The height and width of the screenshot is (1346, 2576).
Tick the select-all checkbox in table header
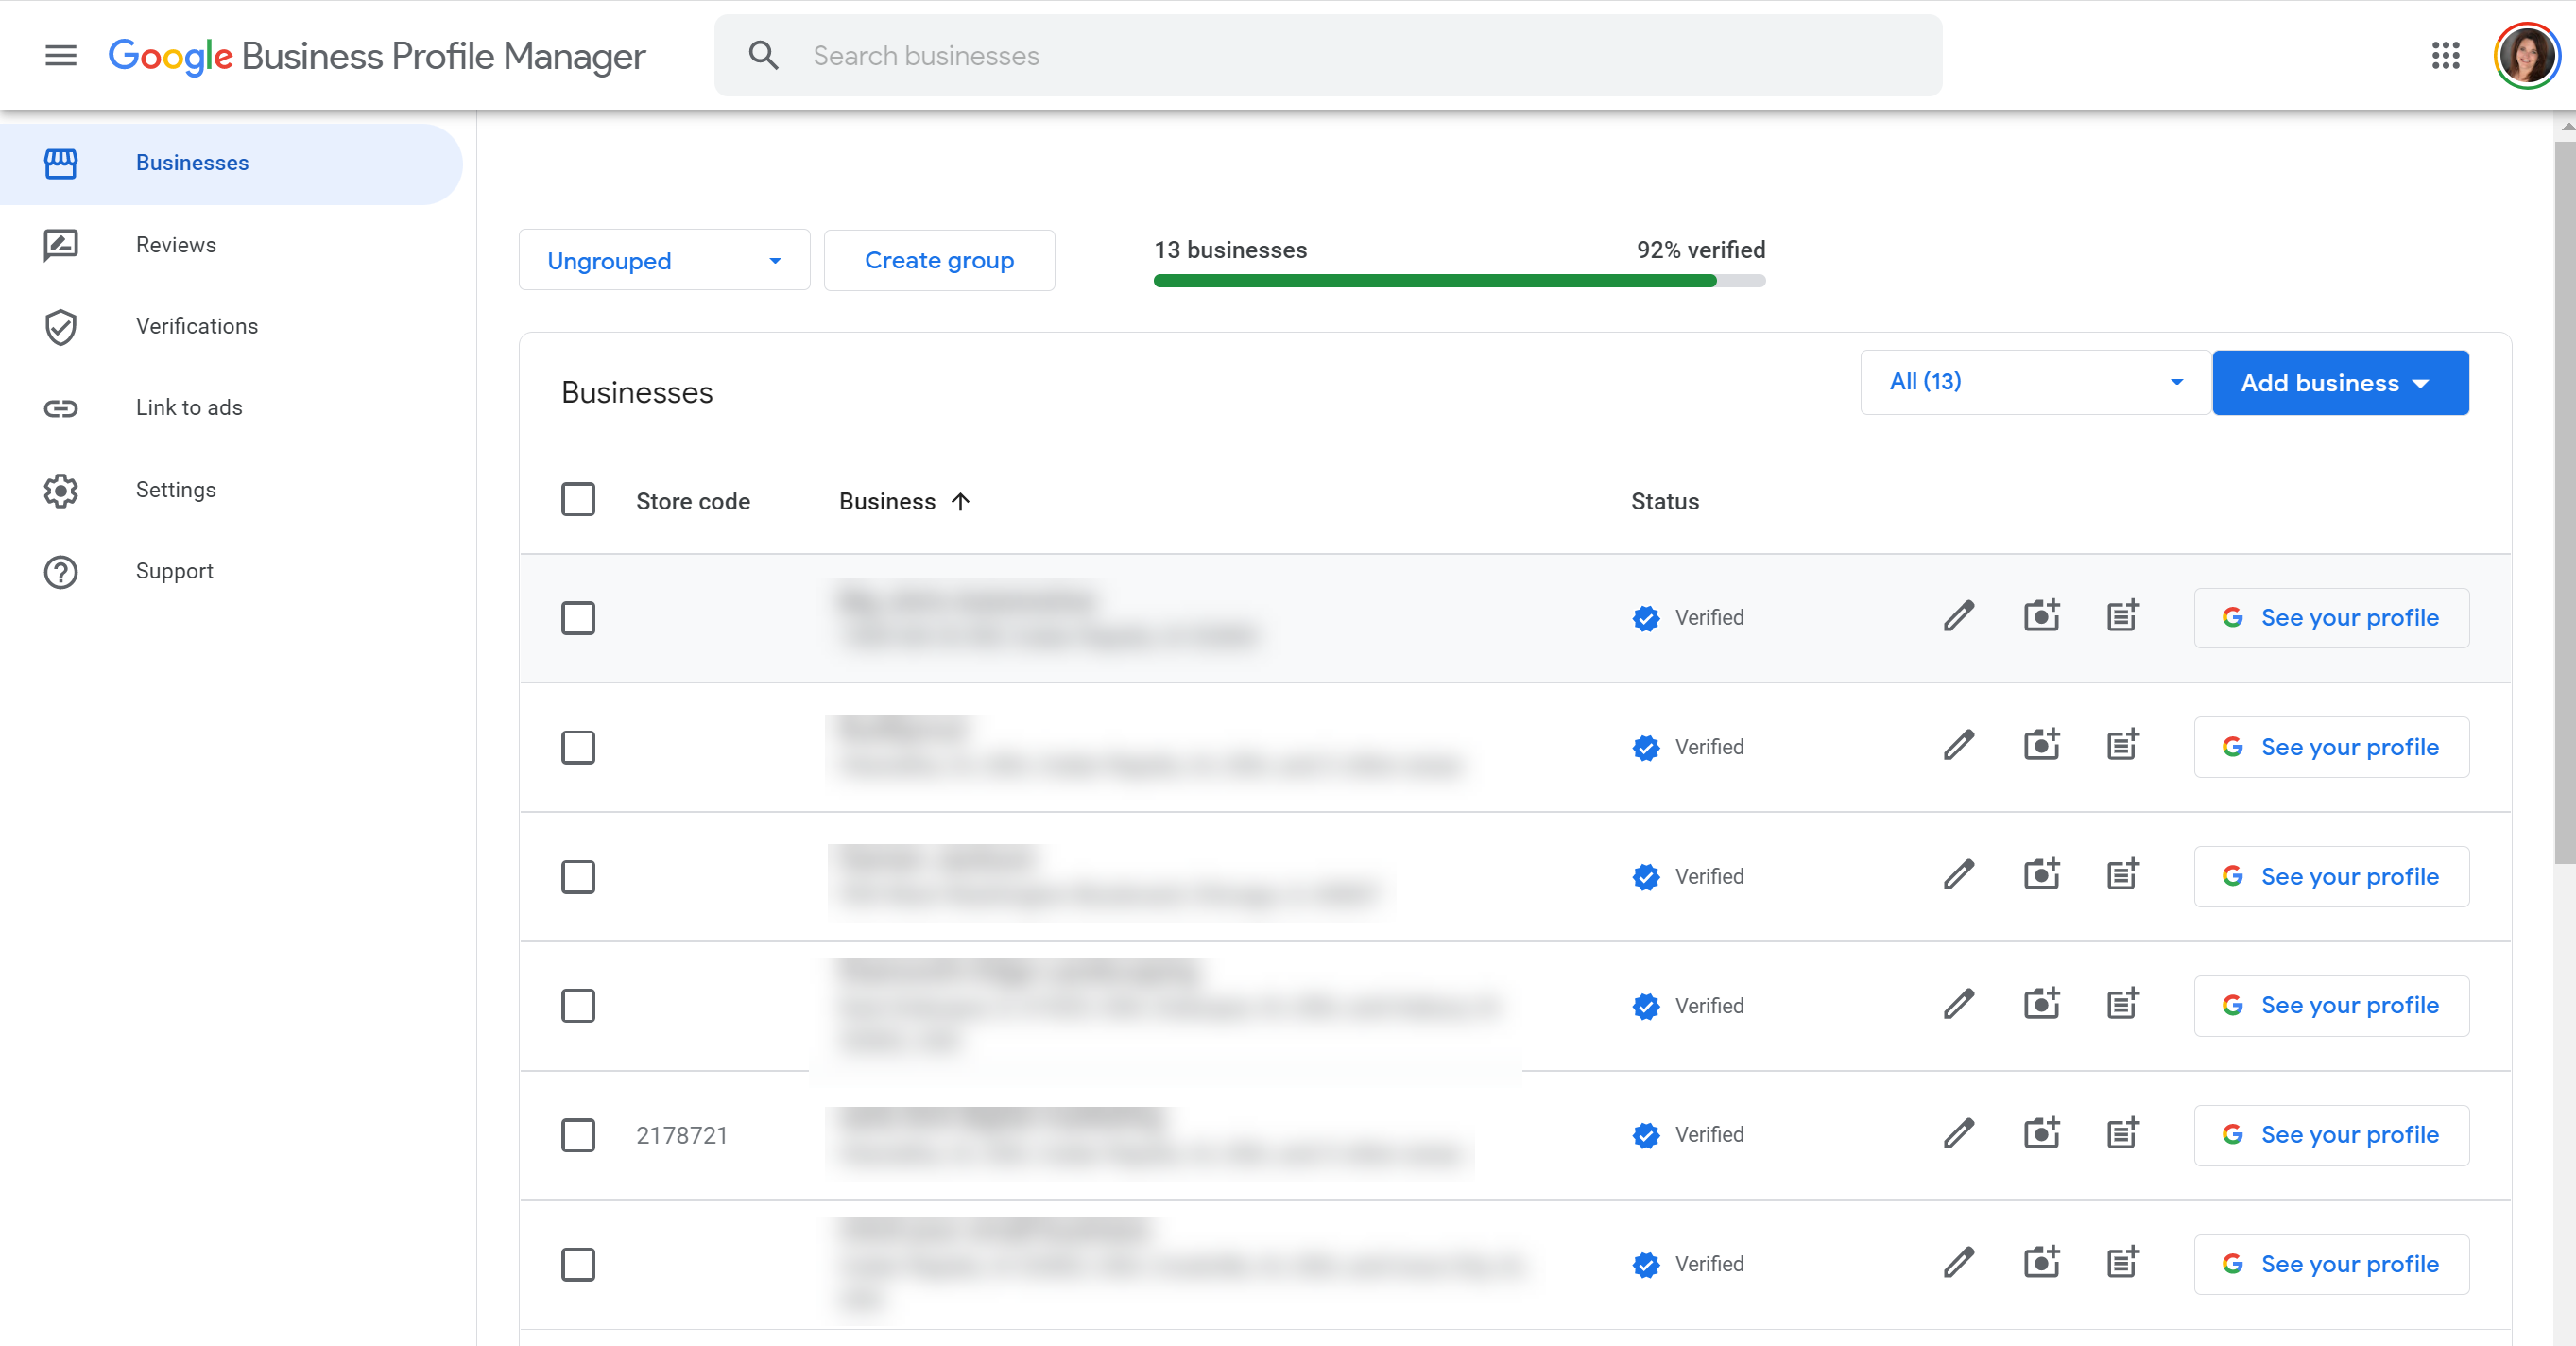pos(578,500)
